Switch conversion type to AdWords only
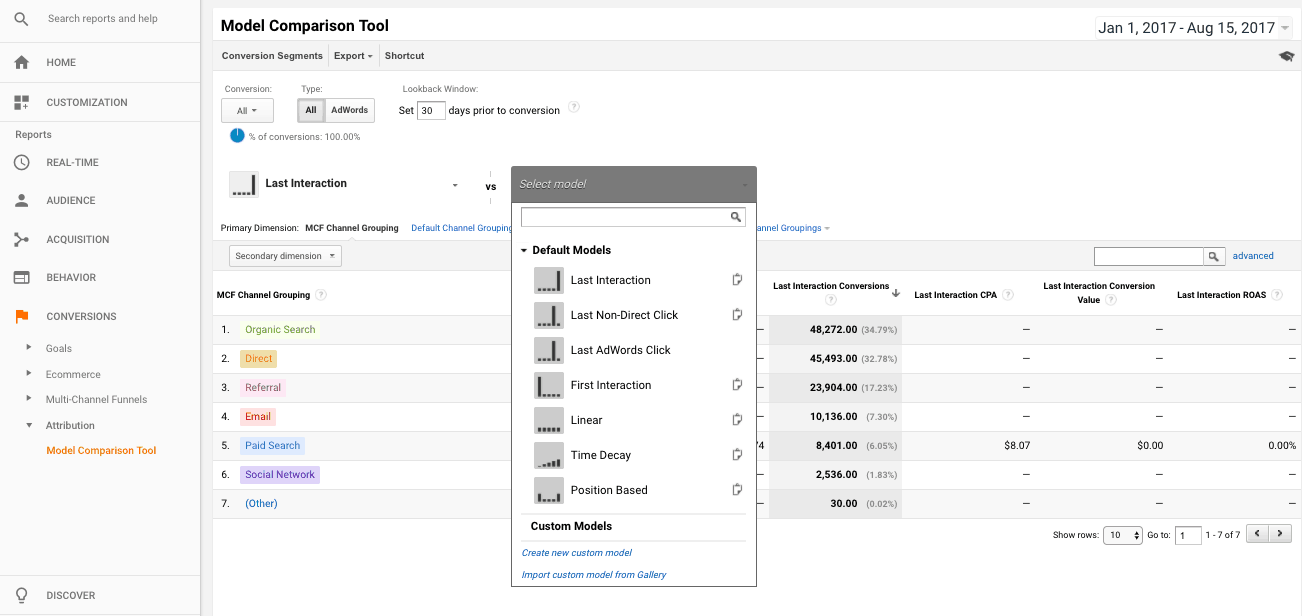Image resolution: width=1302 pixels, height=616 pixels. pyautogui.click(x=350, y=110)
